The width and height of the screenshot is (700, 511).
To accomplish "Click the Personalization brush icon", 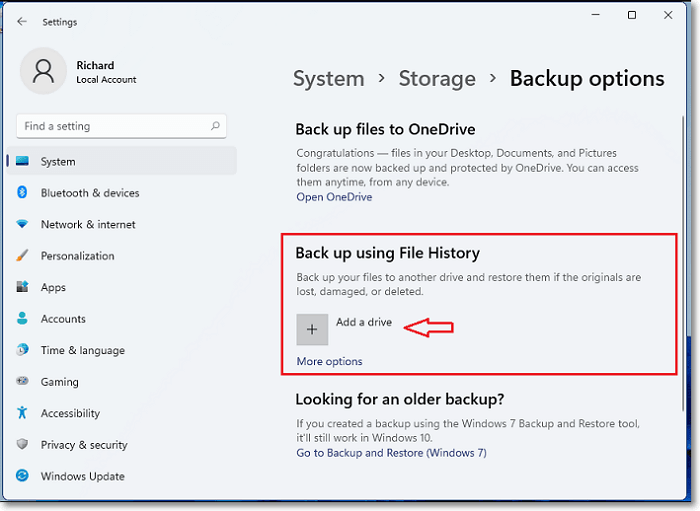I will click(x=22, y=256).
